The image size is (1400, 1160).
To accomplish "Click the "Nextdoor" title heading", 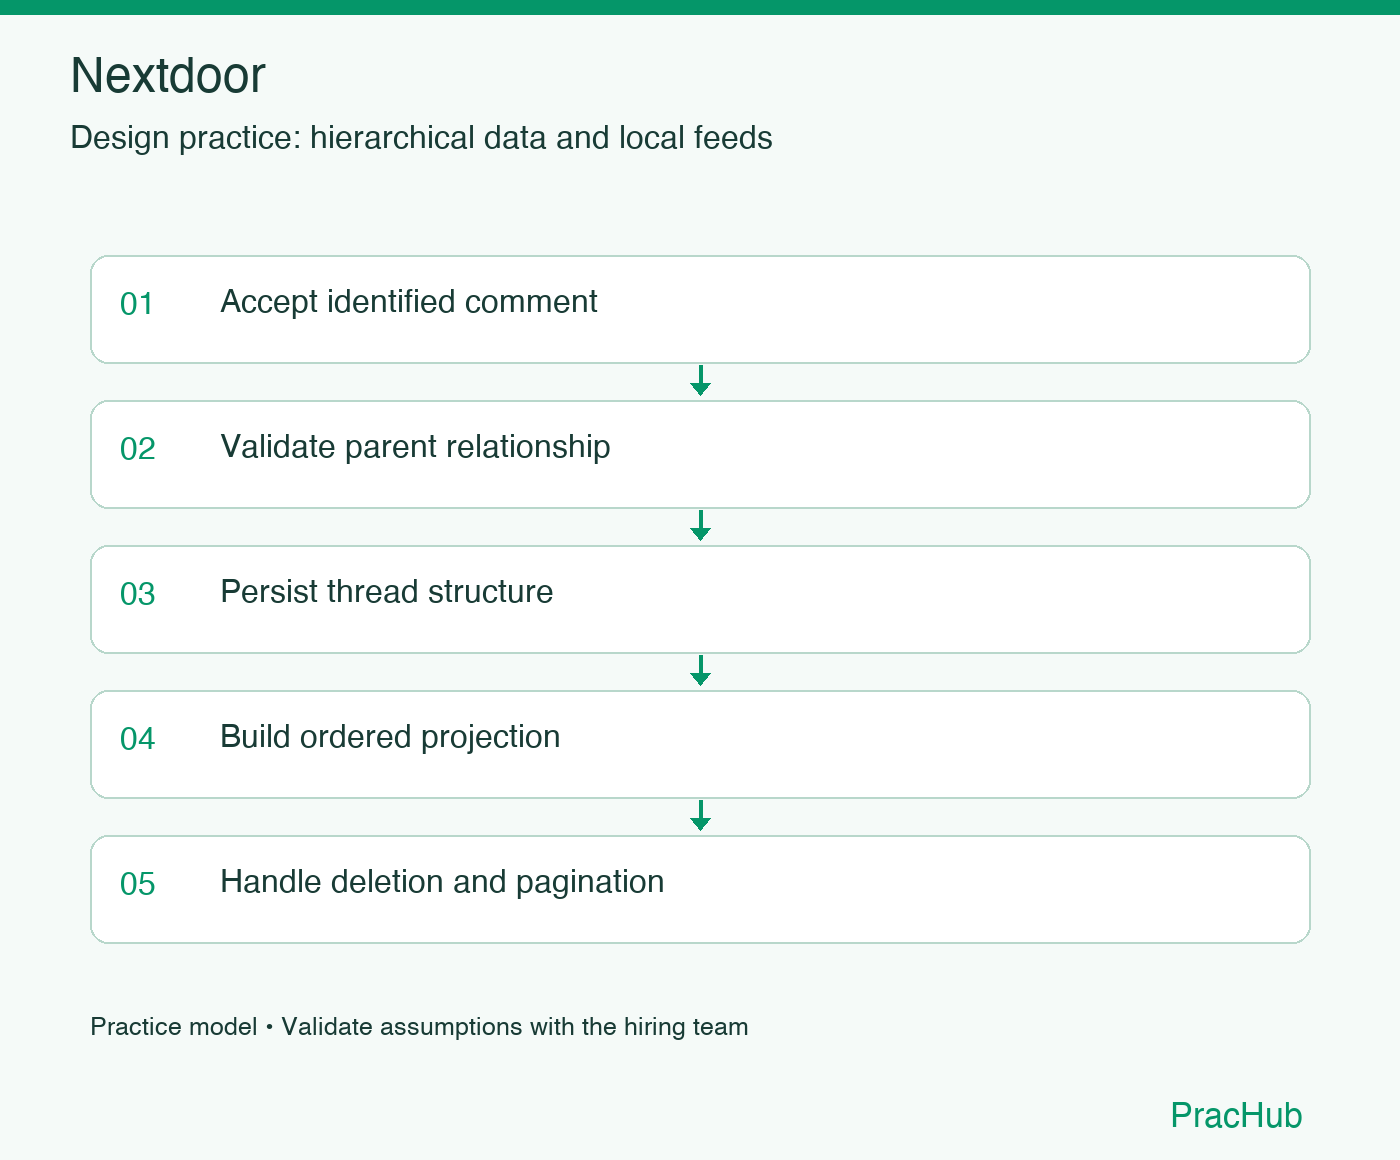I will pos(168,75).
